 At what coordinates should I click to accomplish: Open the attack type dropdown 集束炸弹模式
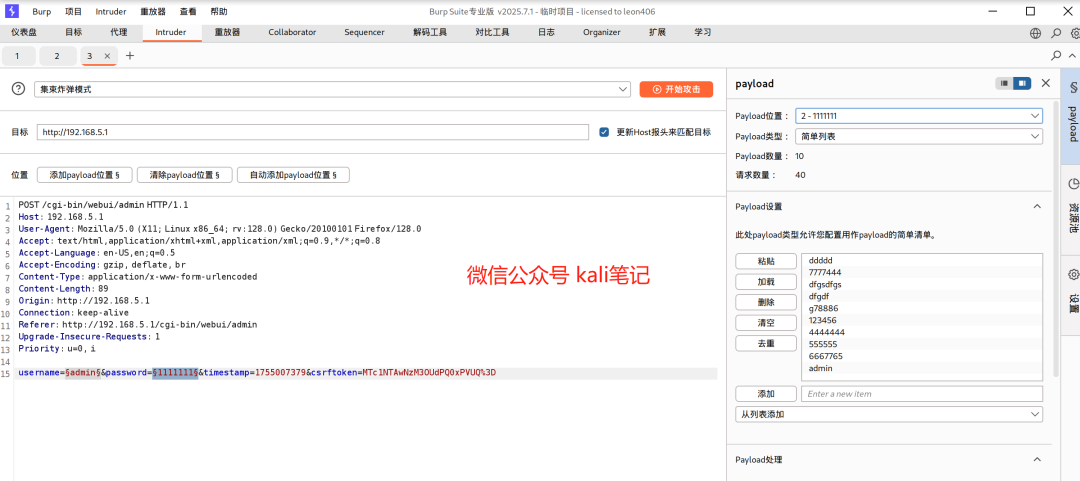click(x=332, y=90)
